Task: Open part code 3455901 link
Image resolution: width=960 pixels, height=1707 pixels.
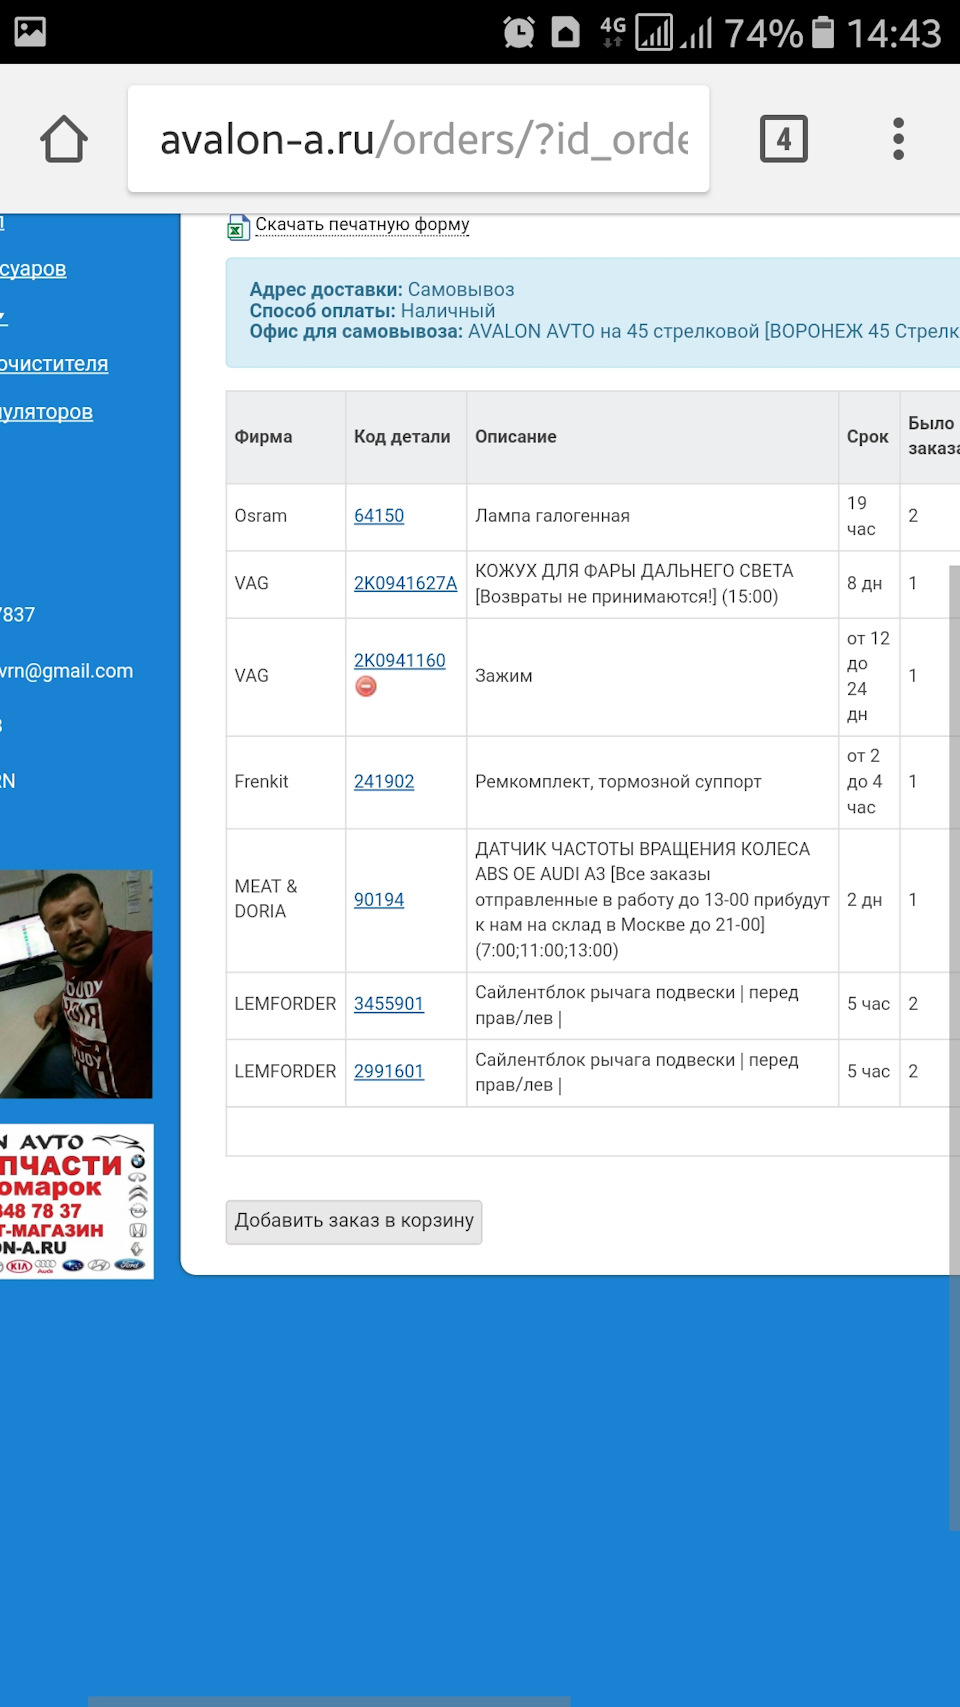Action: point(389,1004)
